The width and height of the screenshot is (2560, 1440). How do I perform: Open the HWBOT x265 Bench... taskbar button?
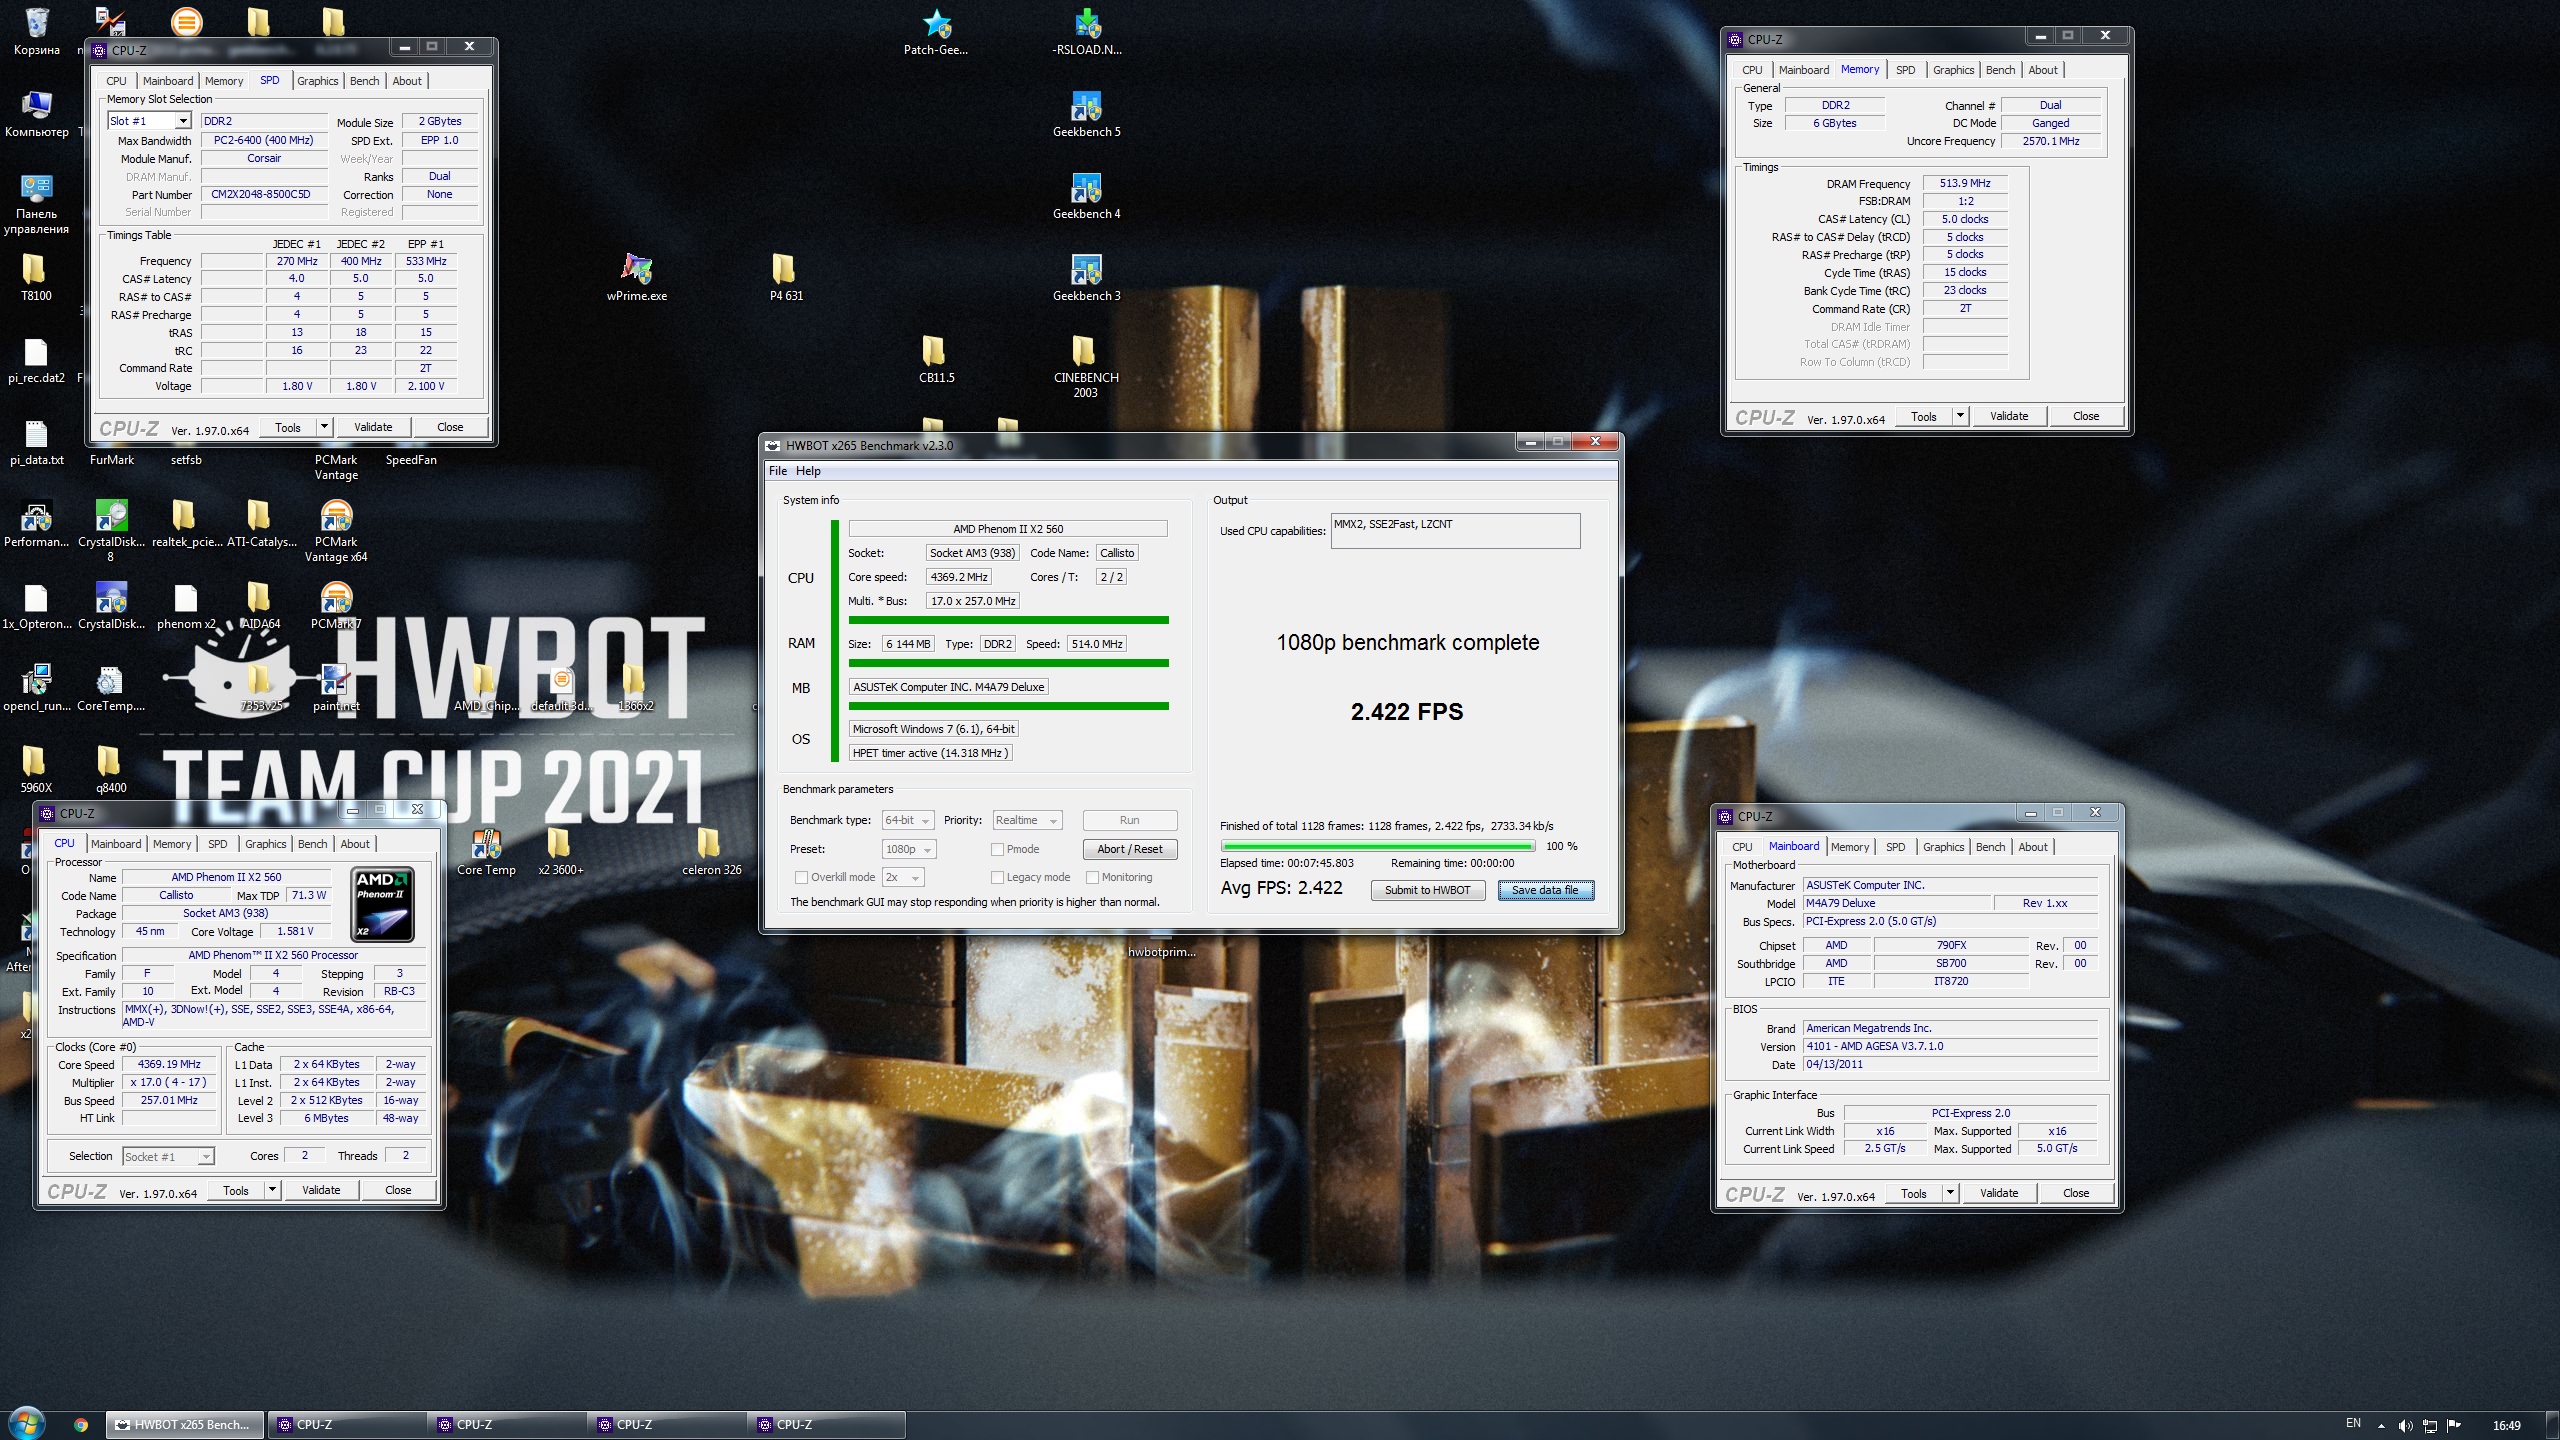coord(185,1425)
